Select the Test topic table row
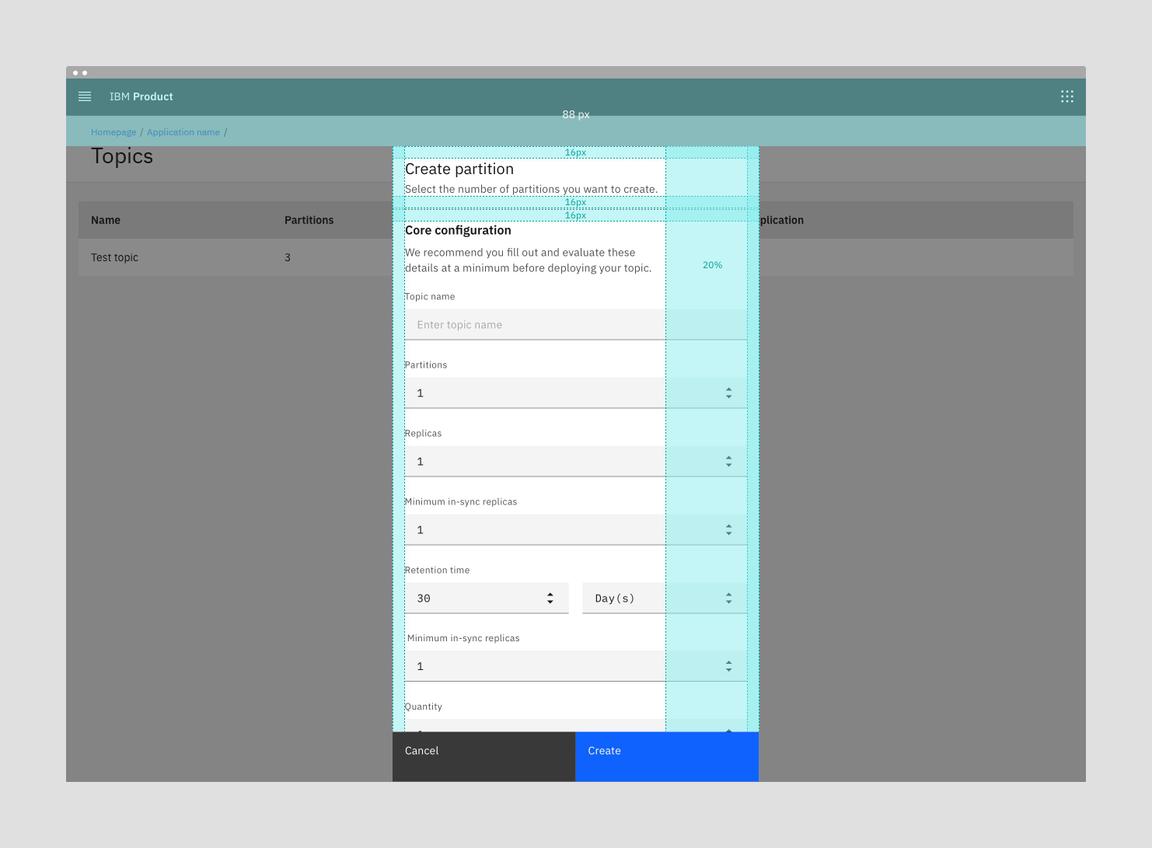Viewport: 1152px width, 848px height. (115, 258)
